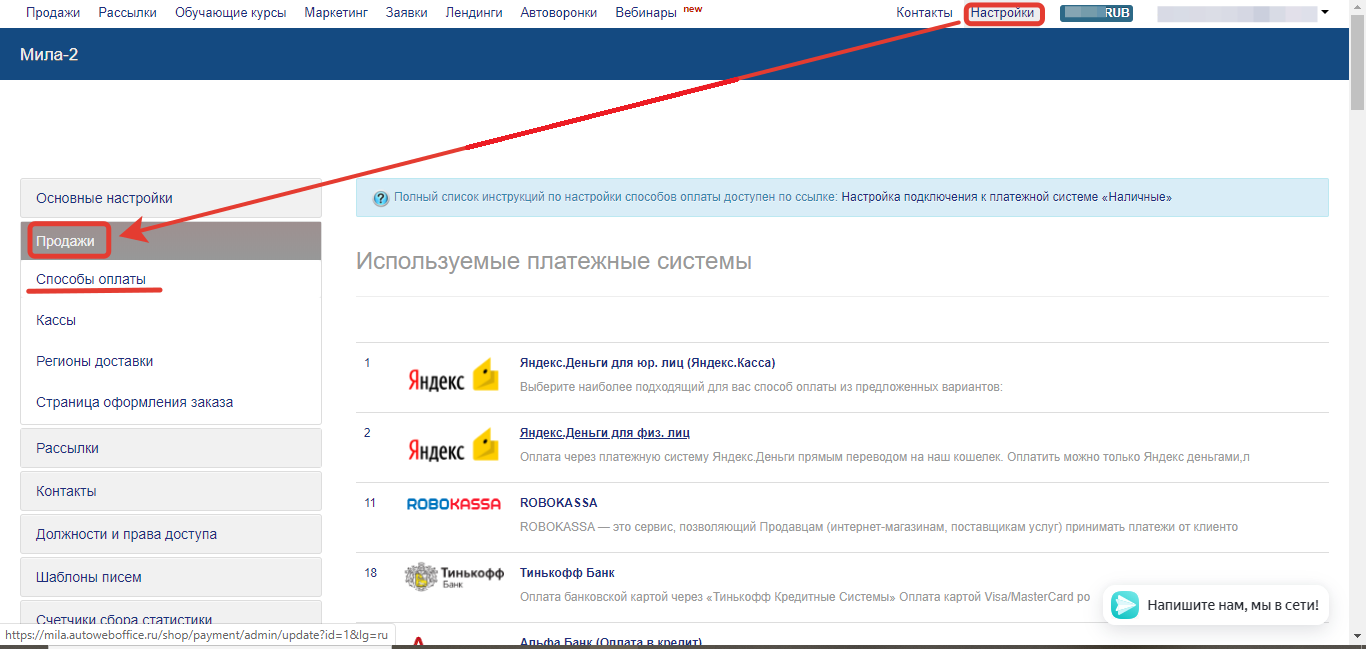
Task: Open the Вебинары menu item
Action: coord(646,13)
